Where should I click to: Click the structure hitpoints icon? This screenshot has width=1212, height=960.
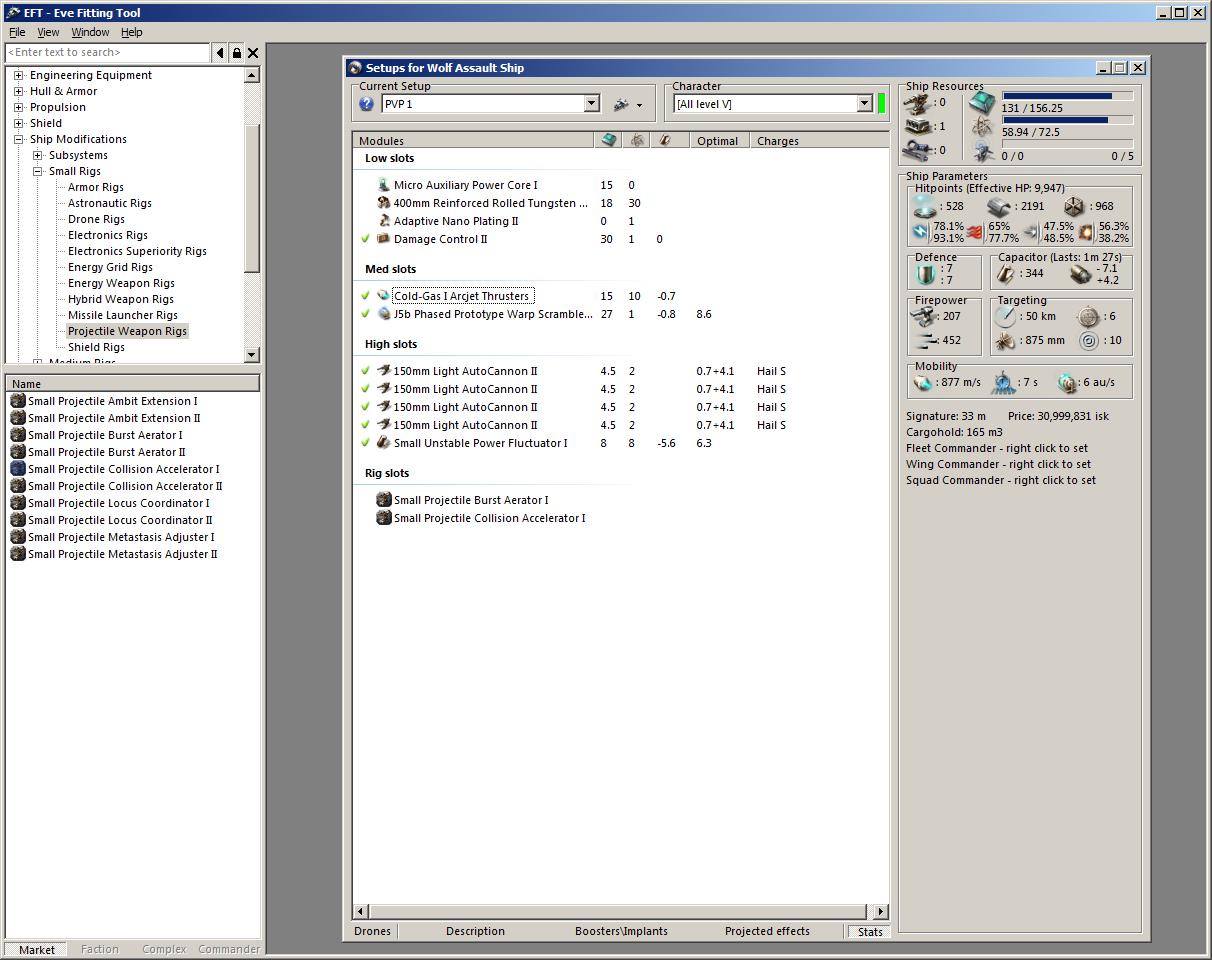coord(1074,206)
